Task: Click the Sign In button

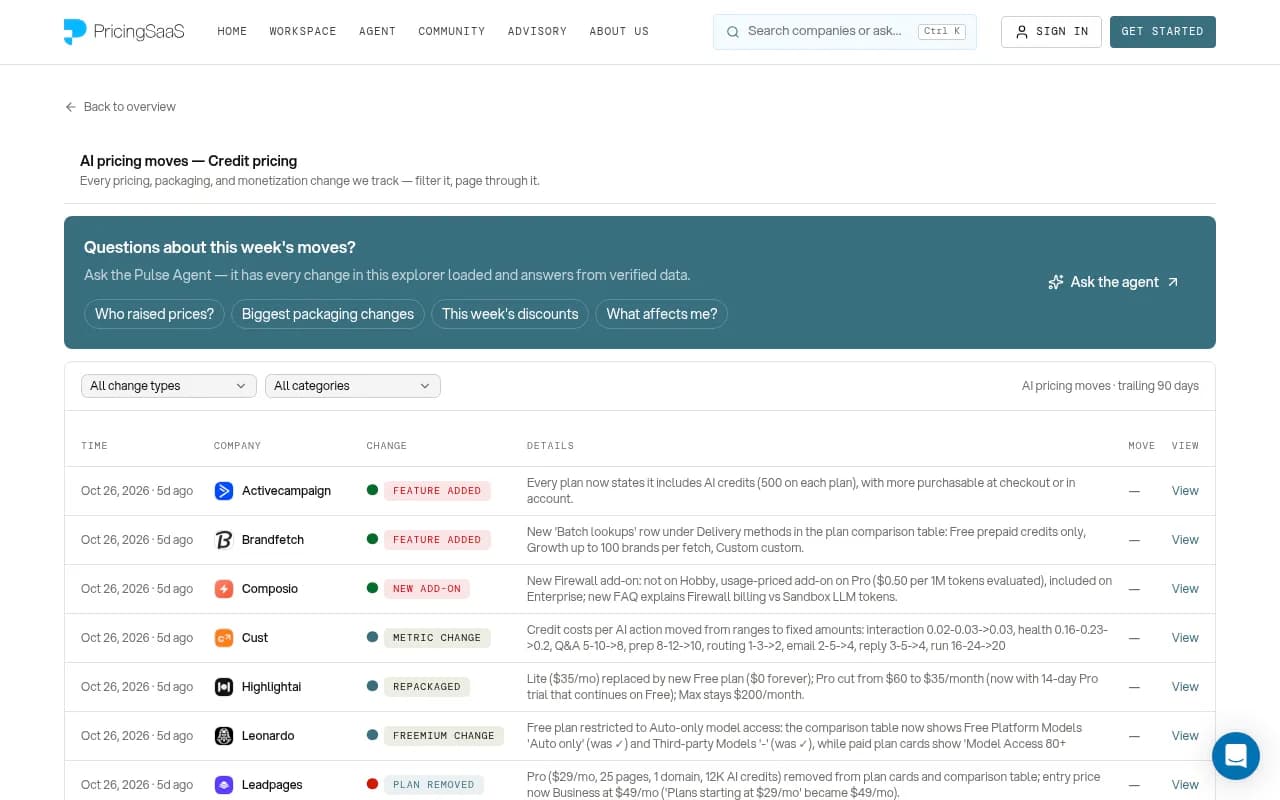Action: 1051,32
